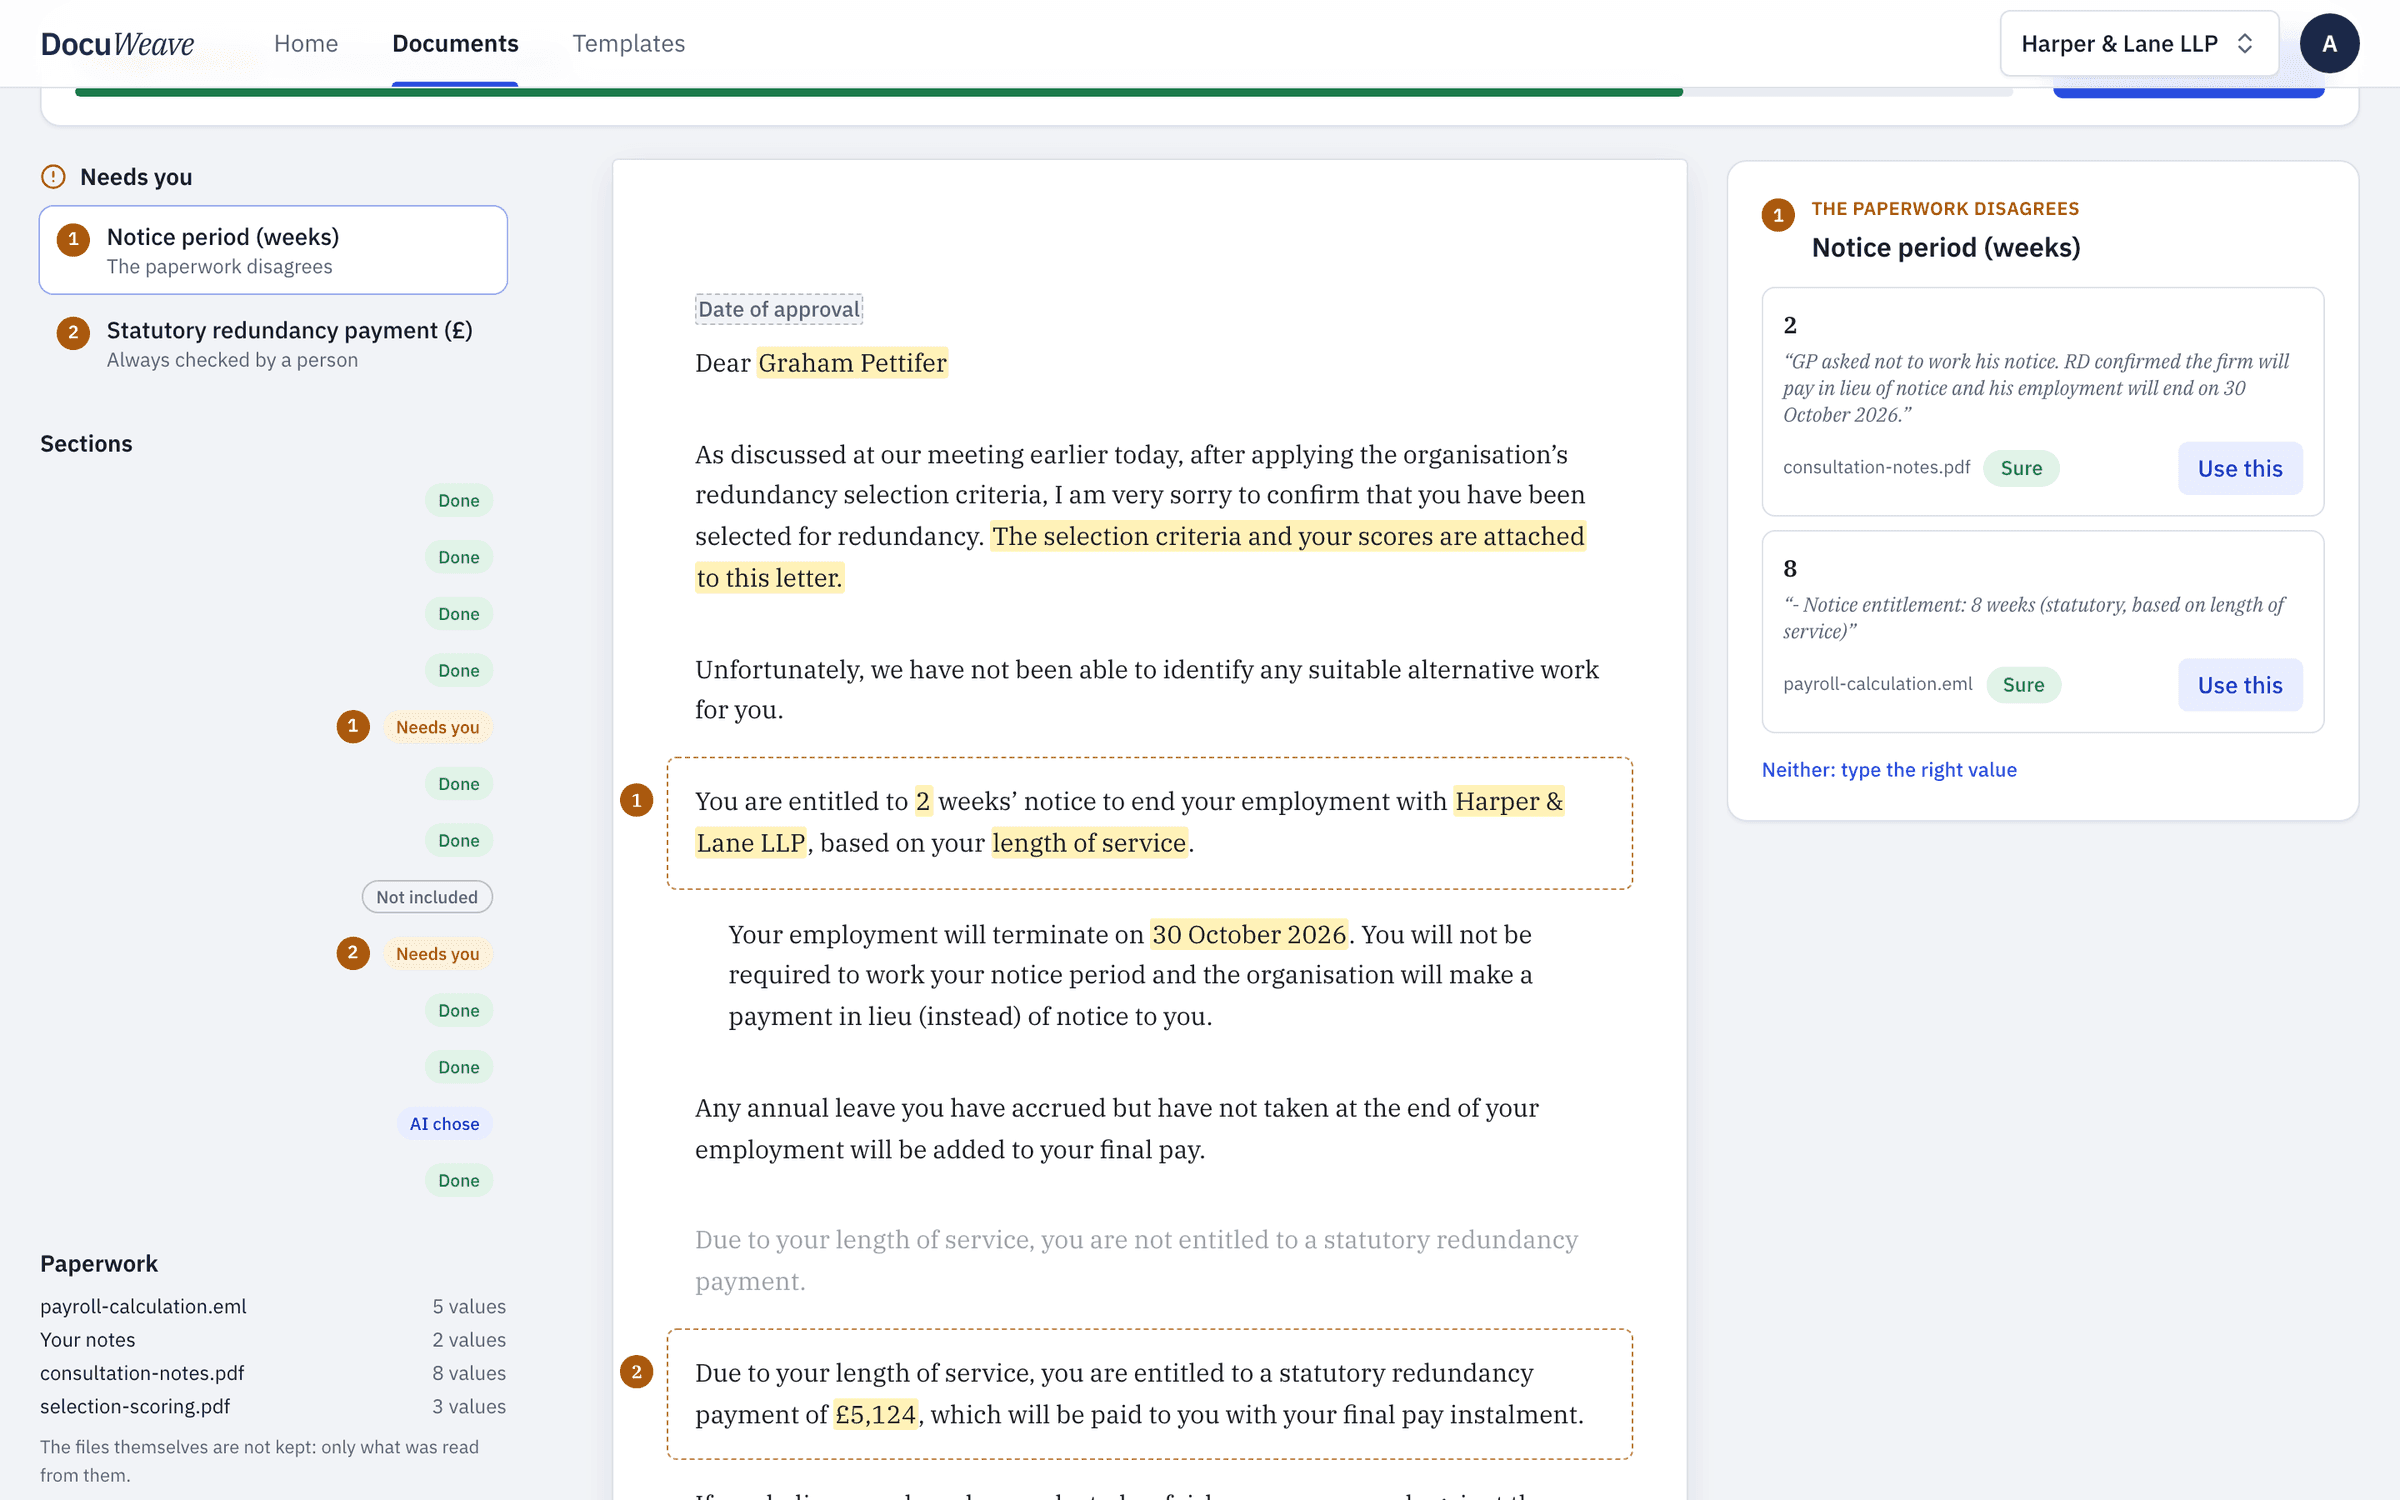Screen dimensions: 2400x1500
Task: Switch to the Templates tab
Action: coord(628,43)
